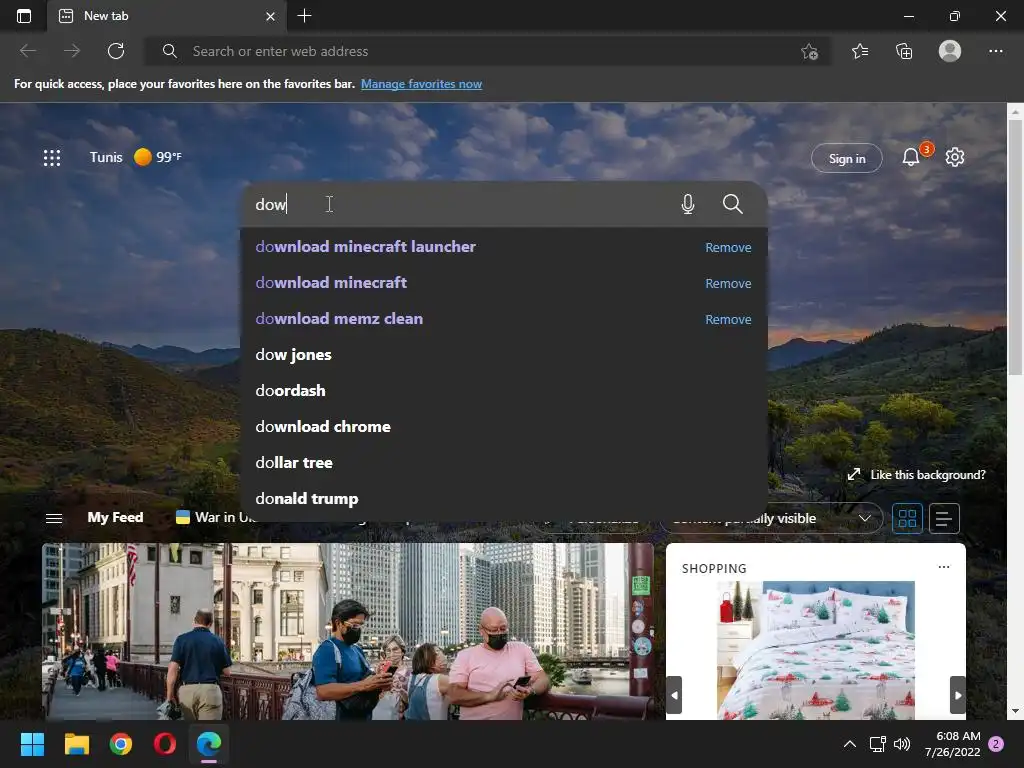
Task: Remove the 'download minecraft' entry without launcher
Action: pos(728,283)
